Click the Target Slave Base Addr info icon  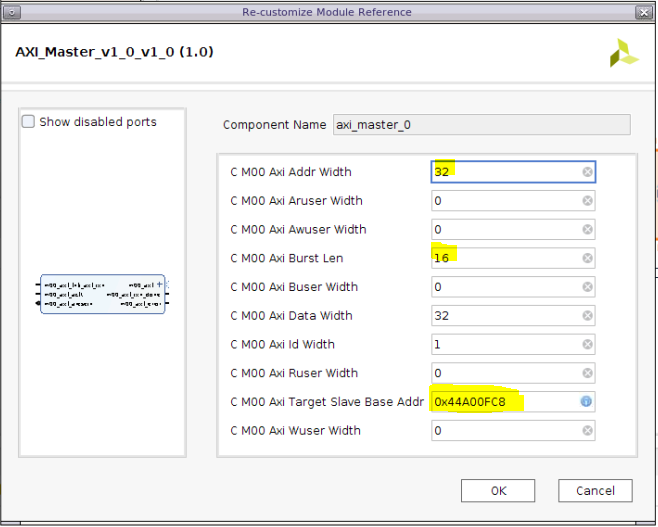pos(587,402)
